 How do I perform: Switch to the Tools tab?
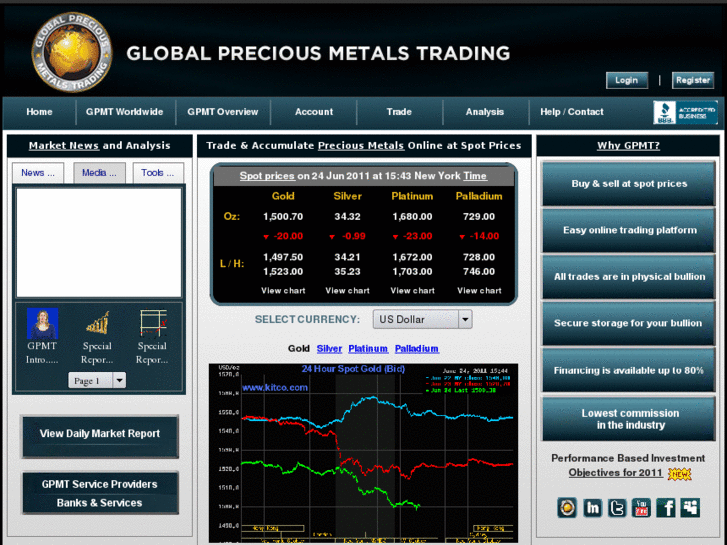158,173
